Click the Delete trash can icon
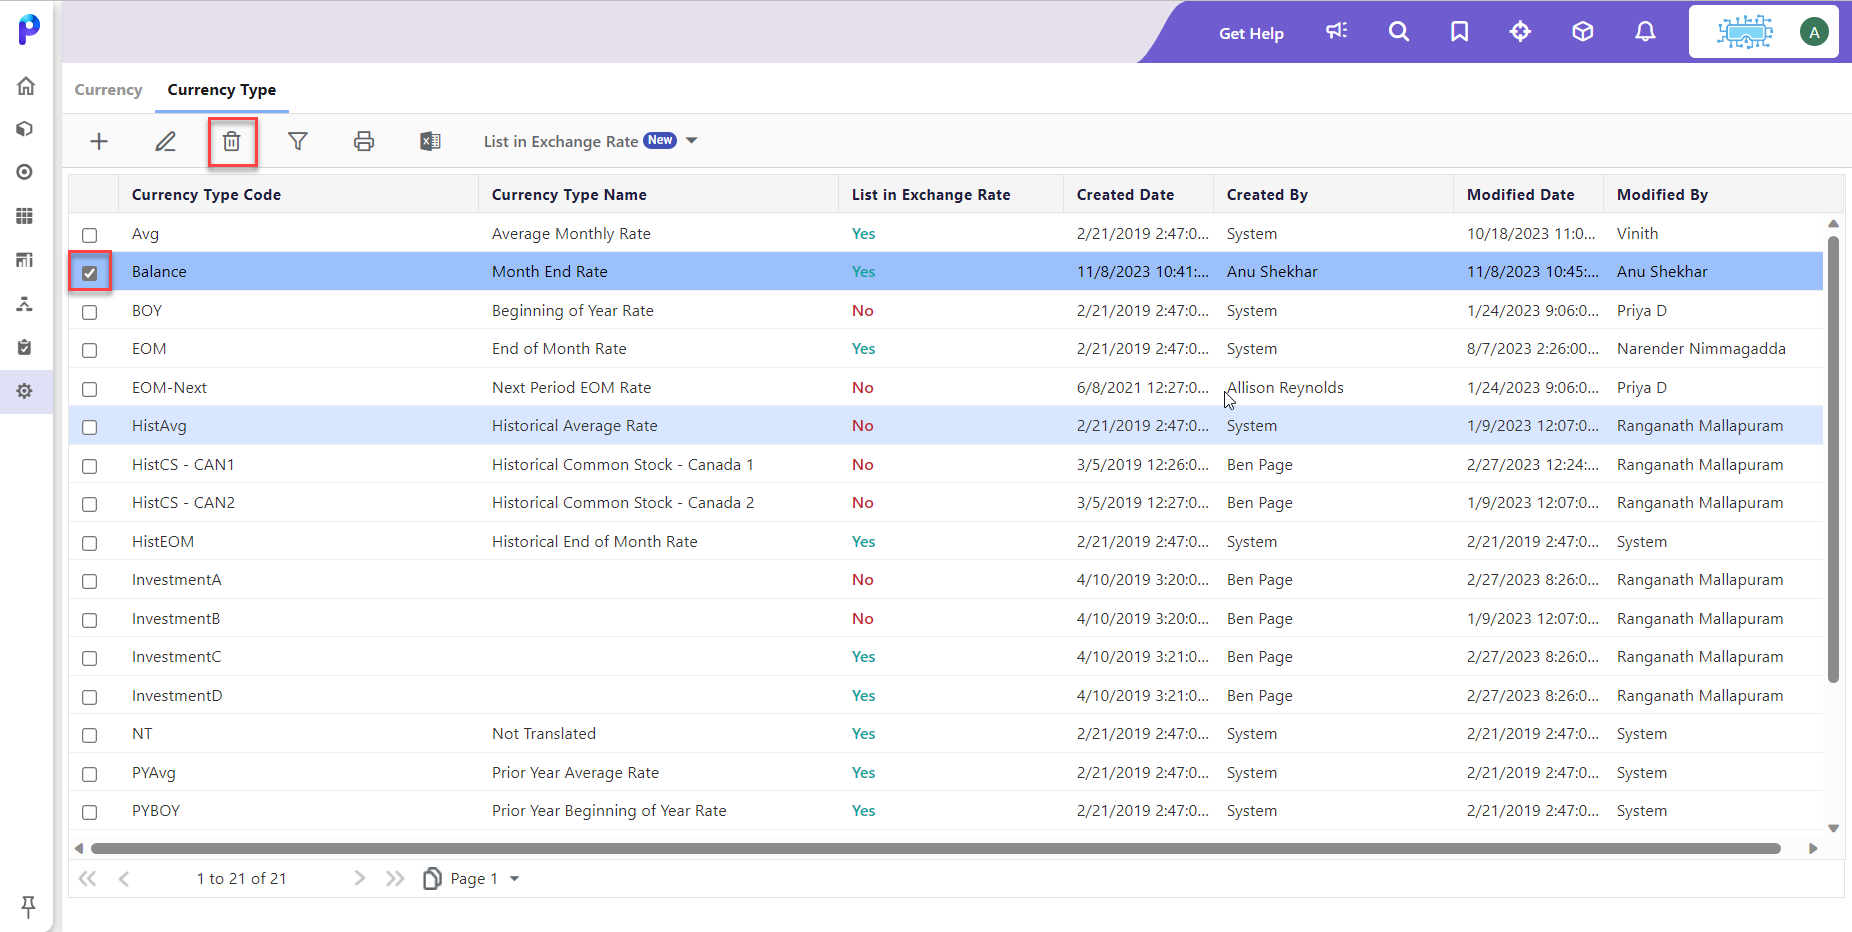The image size is (1852, 932). [x=232, y=141]
